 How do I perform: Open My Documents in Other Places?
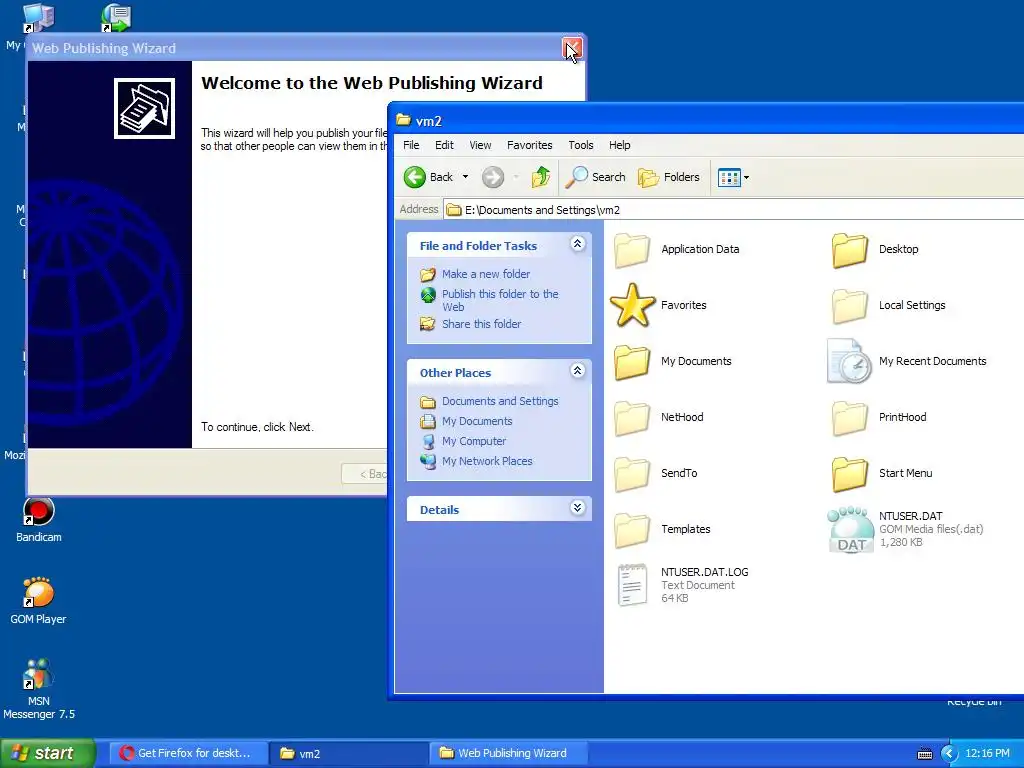[477, 421]
